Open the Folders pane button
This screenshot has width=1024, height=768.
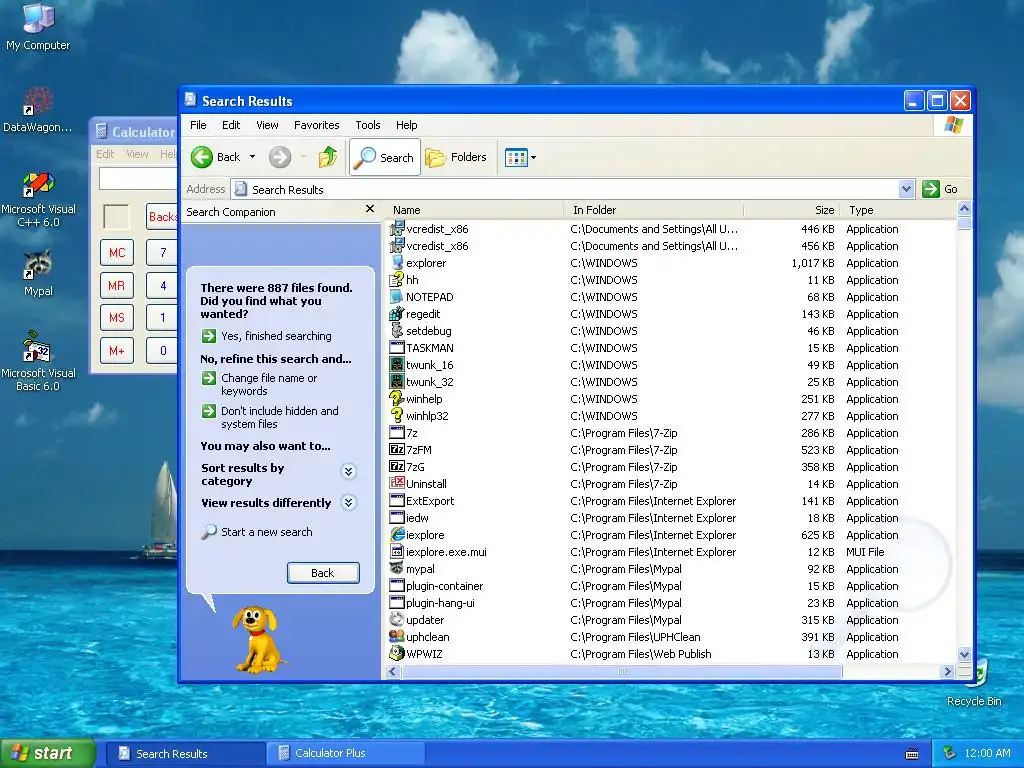pos(456,157)
